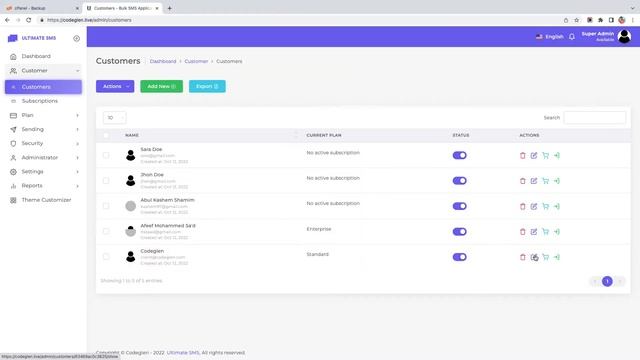Login as Afeef Mohammed Sa'd via arrow icon
The image size is (640, 360).
point(557,231)
